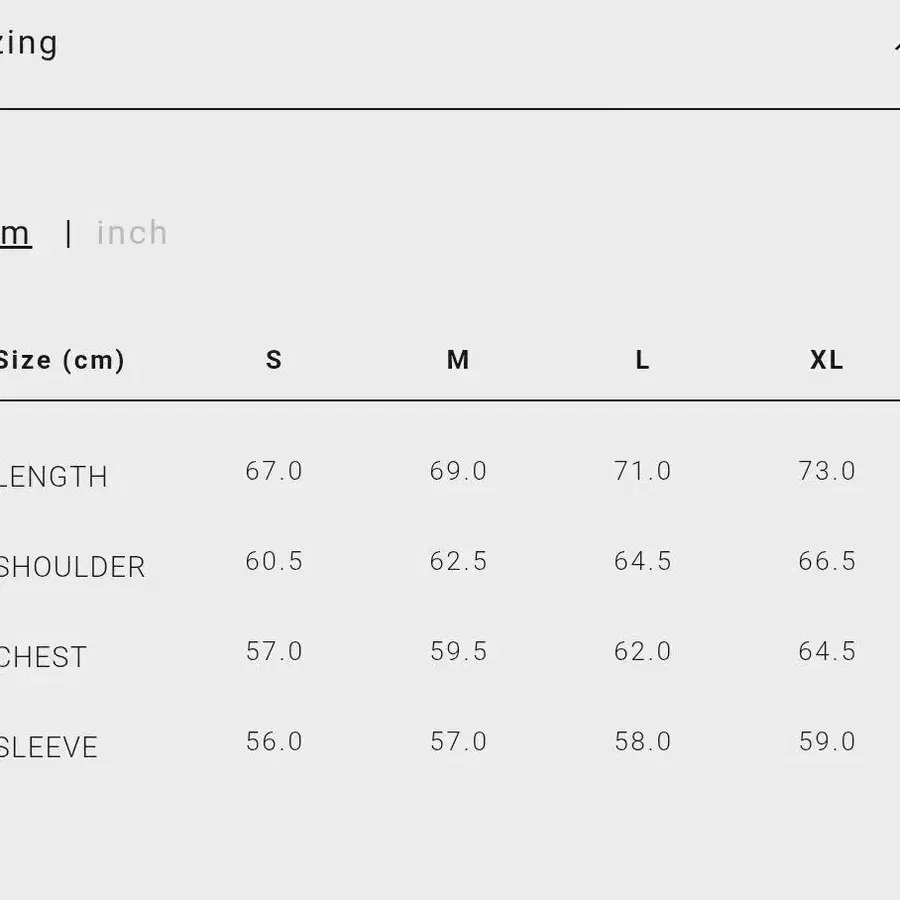Click the 56.0 sleeve value for S

[x=274, y=741]
